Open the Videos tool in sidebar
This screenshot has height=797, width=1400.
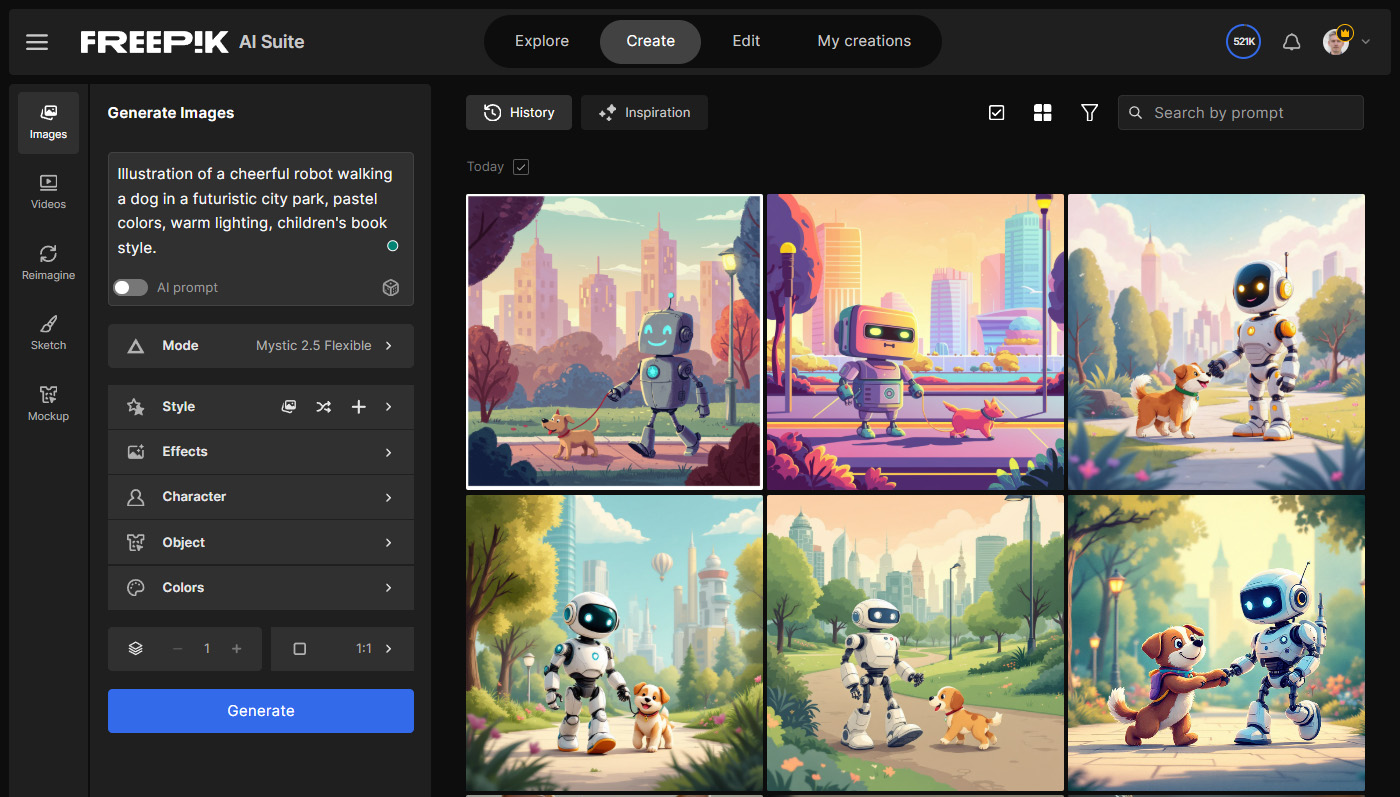coord(48,192)
